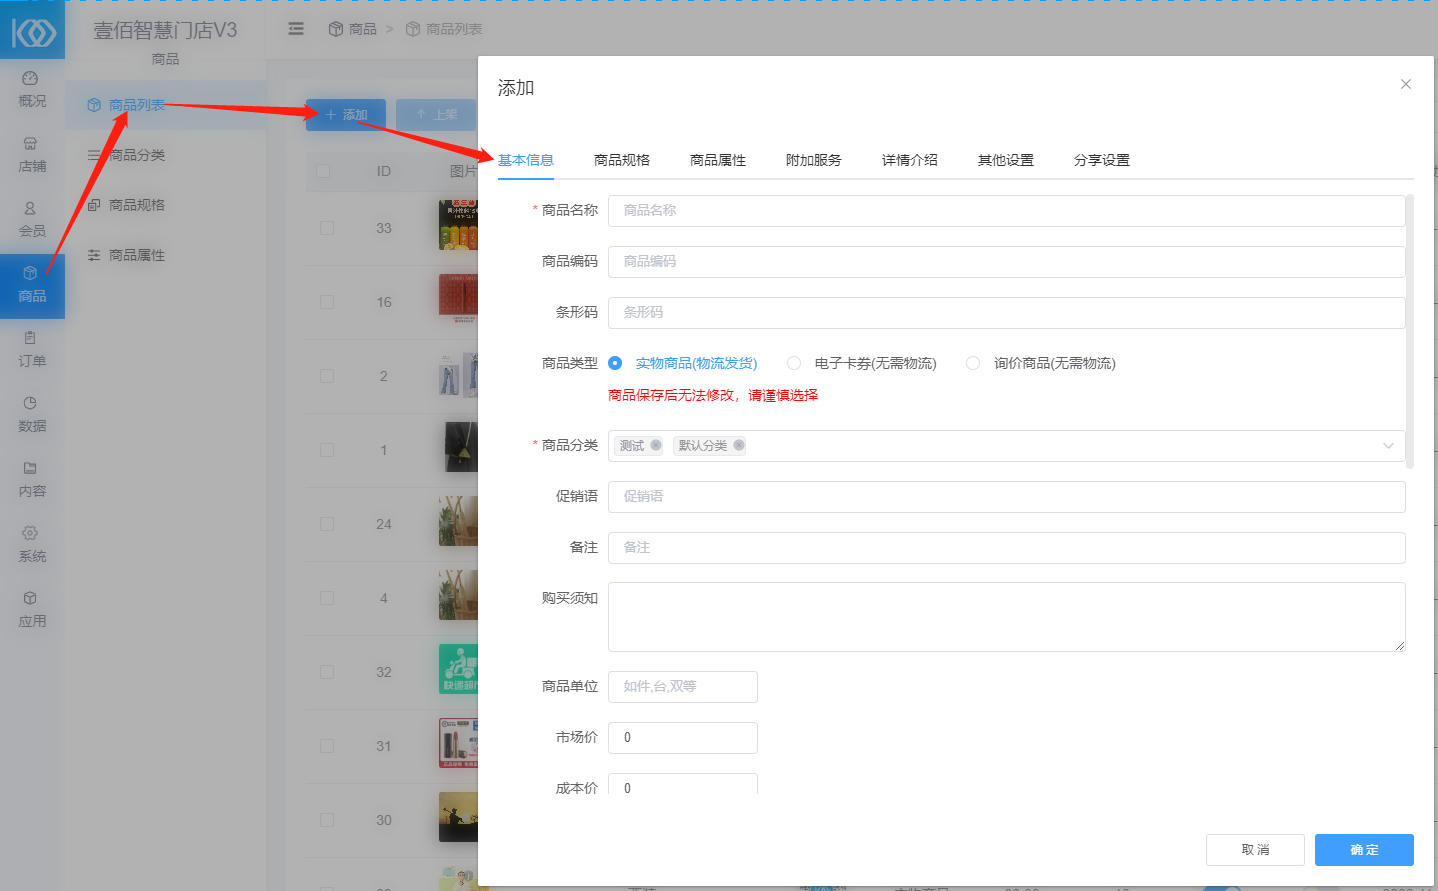The image size is (1438, 891).
Task: Switch to 附加服务 tab
Action: (814, 160)
